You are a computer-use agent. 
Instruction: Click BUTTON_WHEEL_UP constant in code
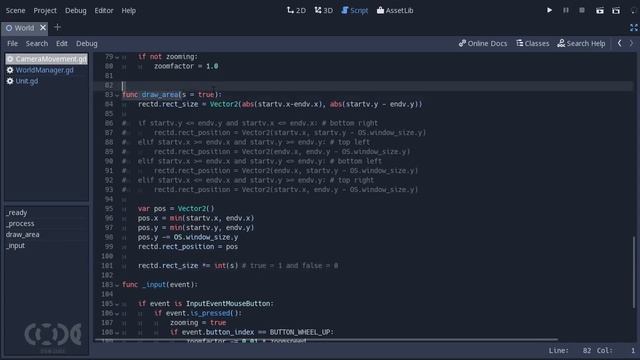(300, 332)
